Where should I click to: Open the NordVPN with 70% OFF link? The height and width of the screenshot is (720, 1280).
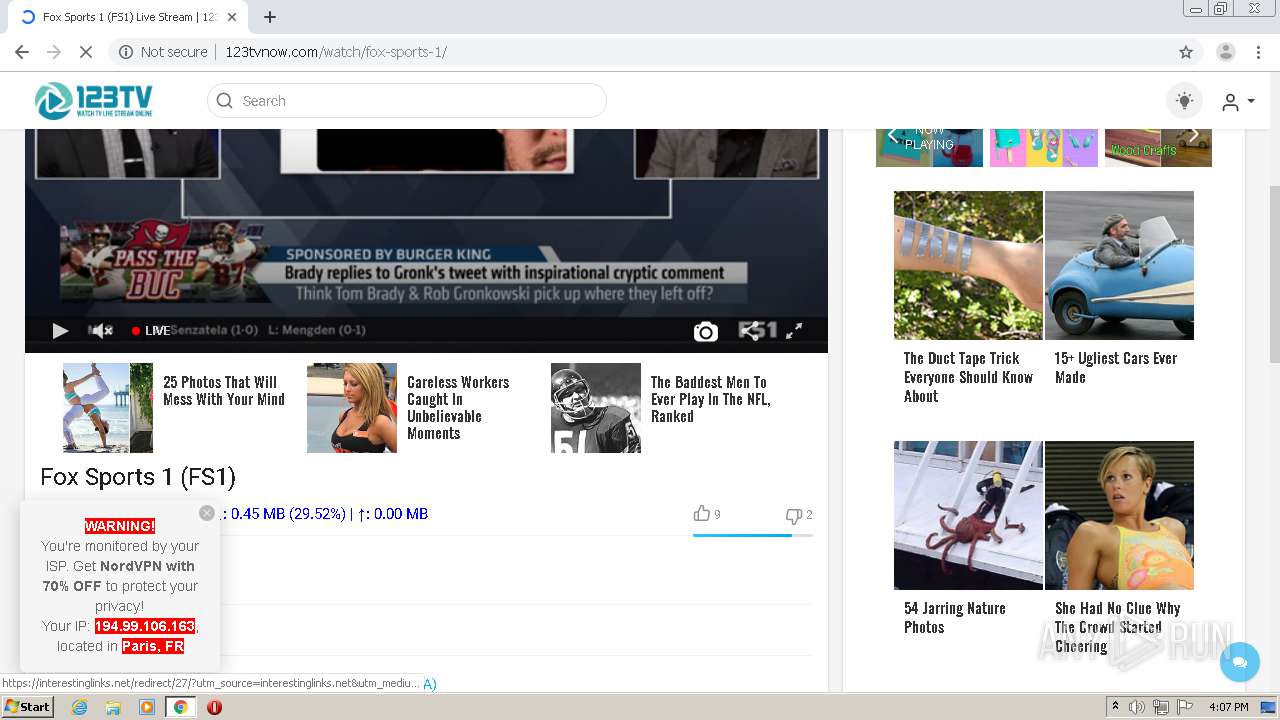[x=119, y=576]
